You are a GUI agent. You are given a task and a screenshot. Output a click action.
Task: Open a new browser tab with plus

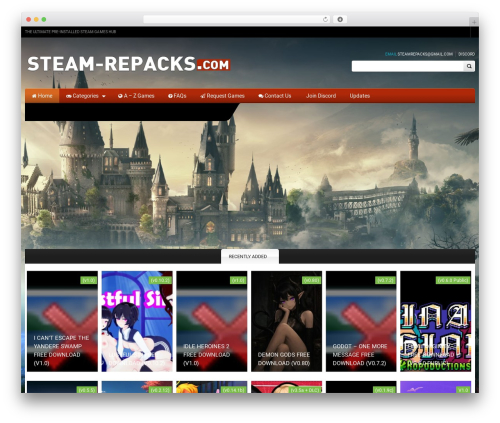tap(474, 22)
